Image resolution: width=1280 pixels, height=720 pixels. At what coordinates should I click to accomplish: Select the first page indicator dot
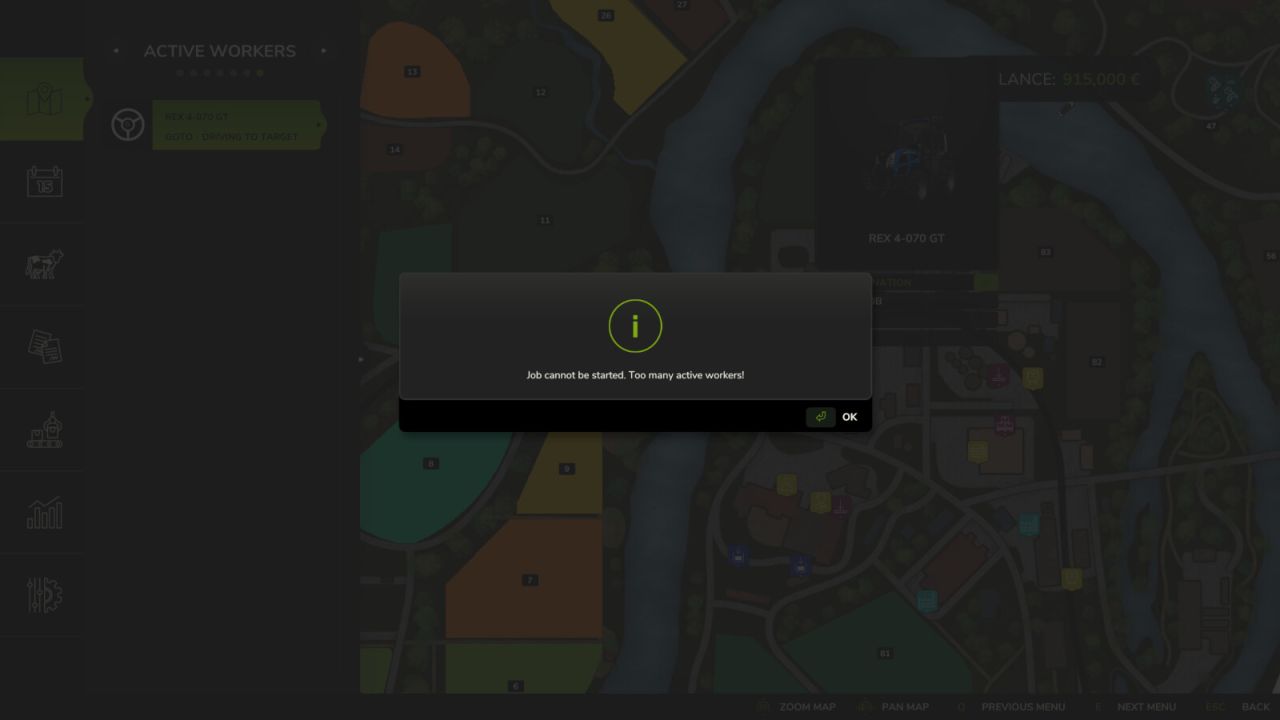tap(180, 73)
